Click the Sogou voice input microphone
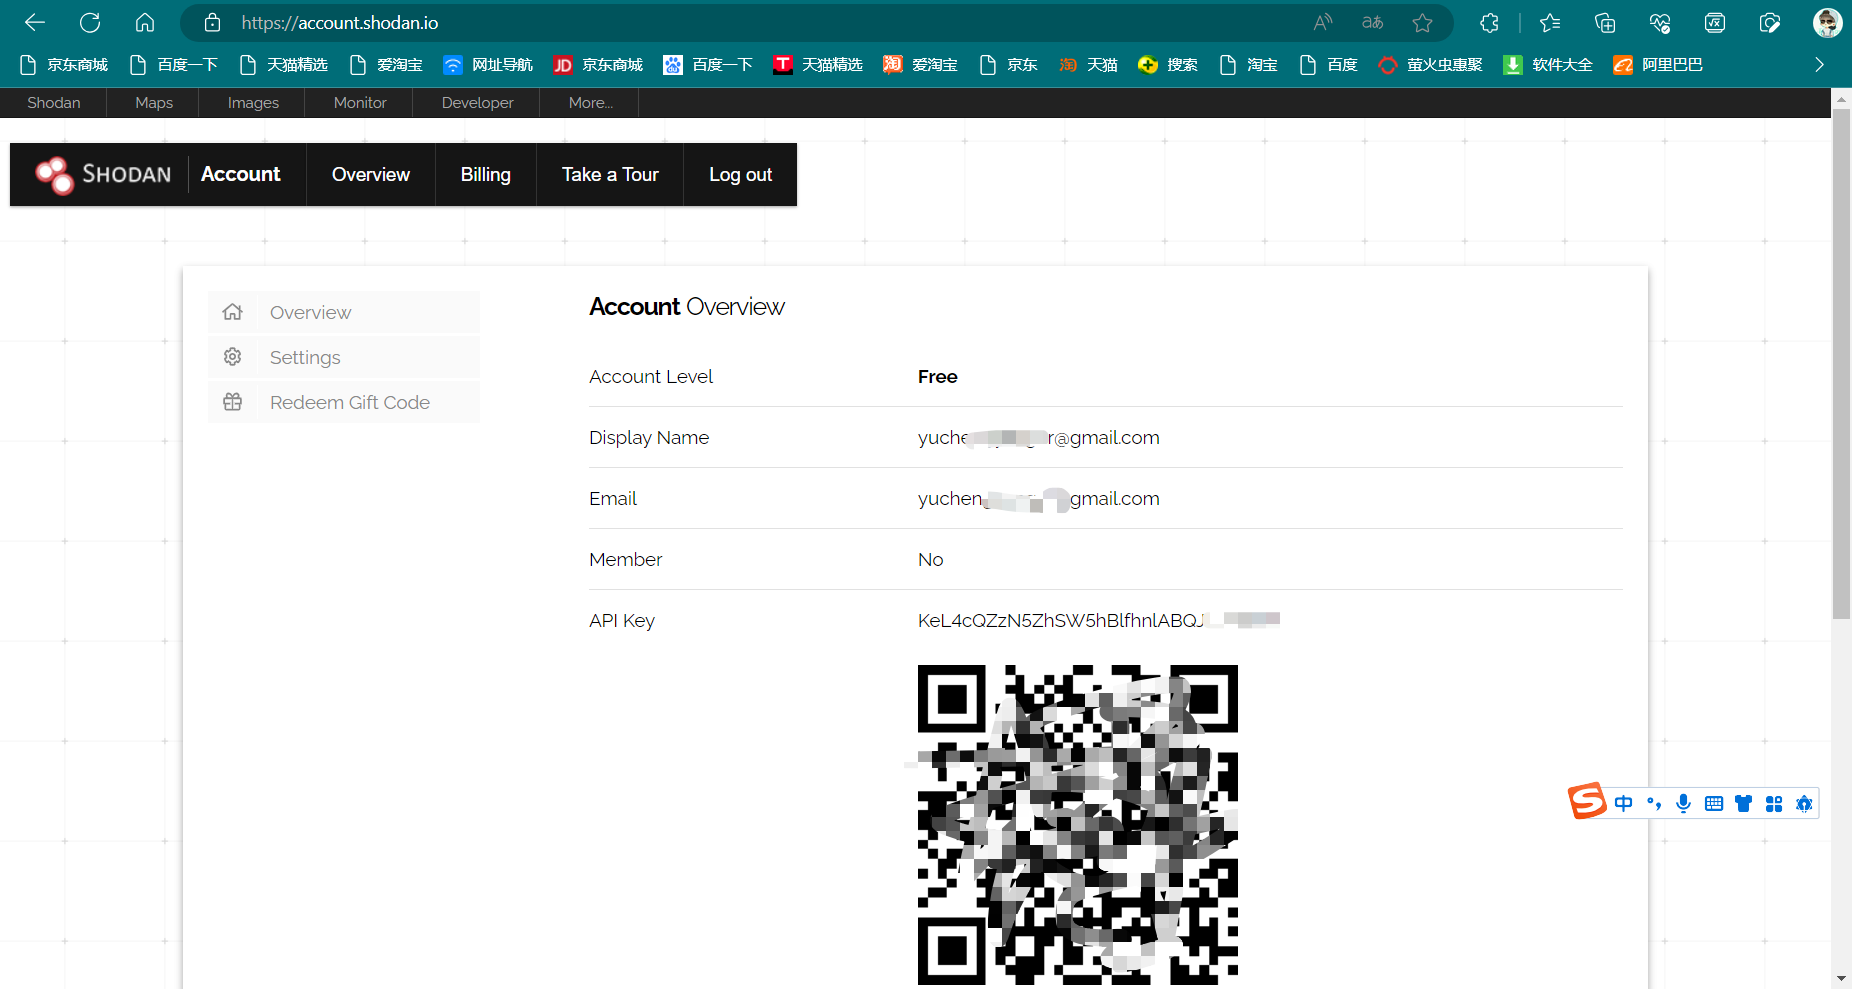 point(1684,803)
